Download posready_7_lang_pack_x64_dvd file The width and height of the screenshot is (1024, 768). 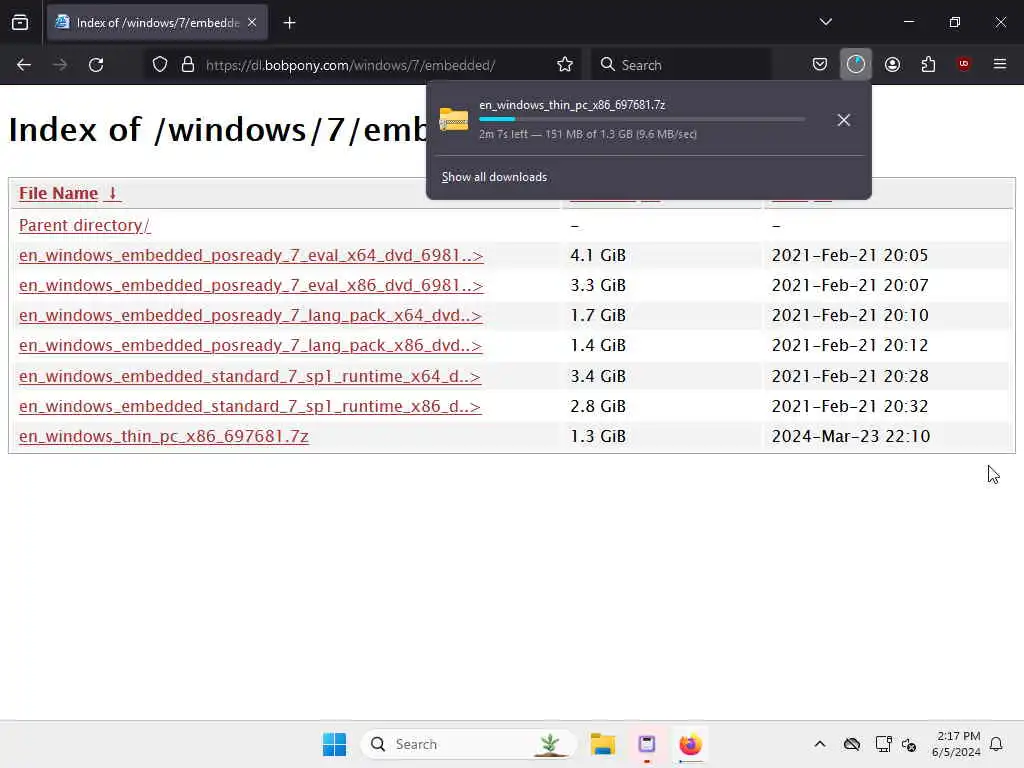point(250,315)
